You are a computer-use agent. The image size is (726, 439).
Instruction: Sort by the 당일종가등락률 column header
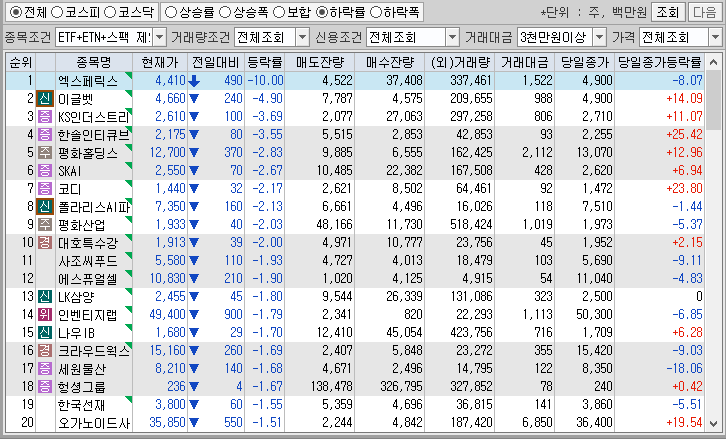click(660, 62)
